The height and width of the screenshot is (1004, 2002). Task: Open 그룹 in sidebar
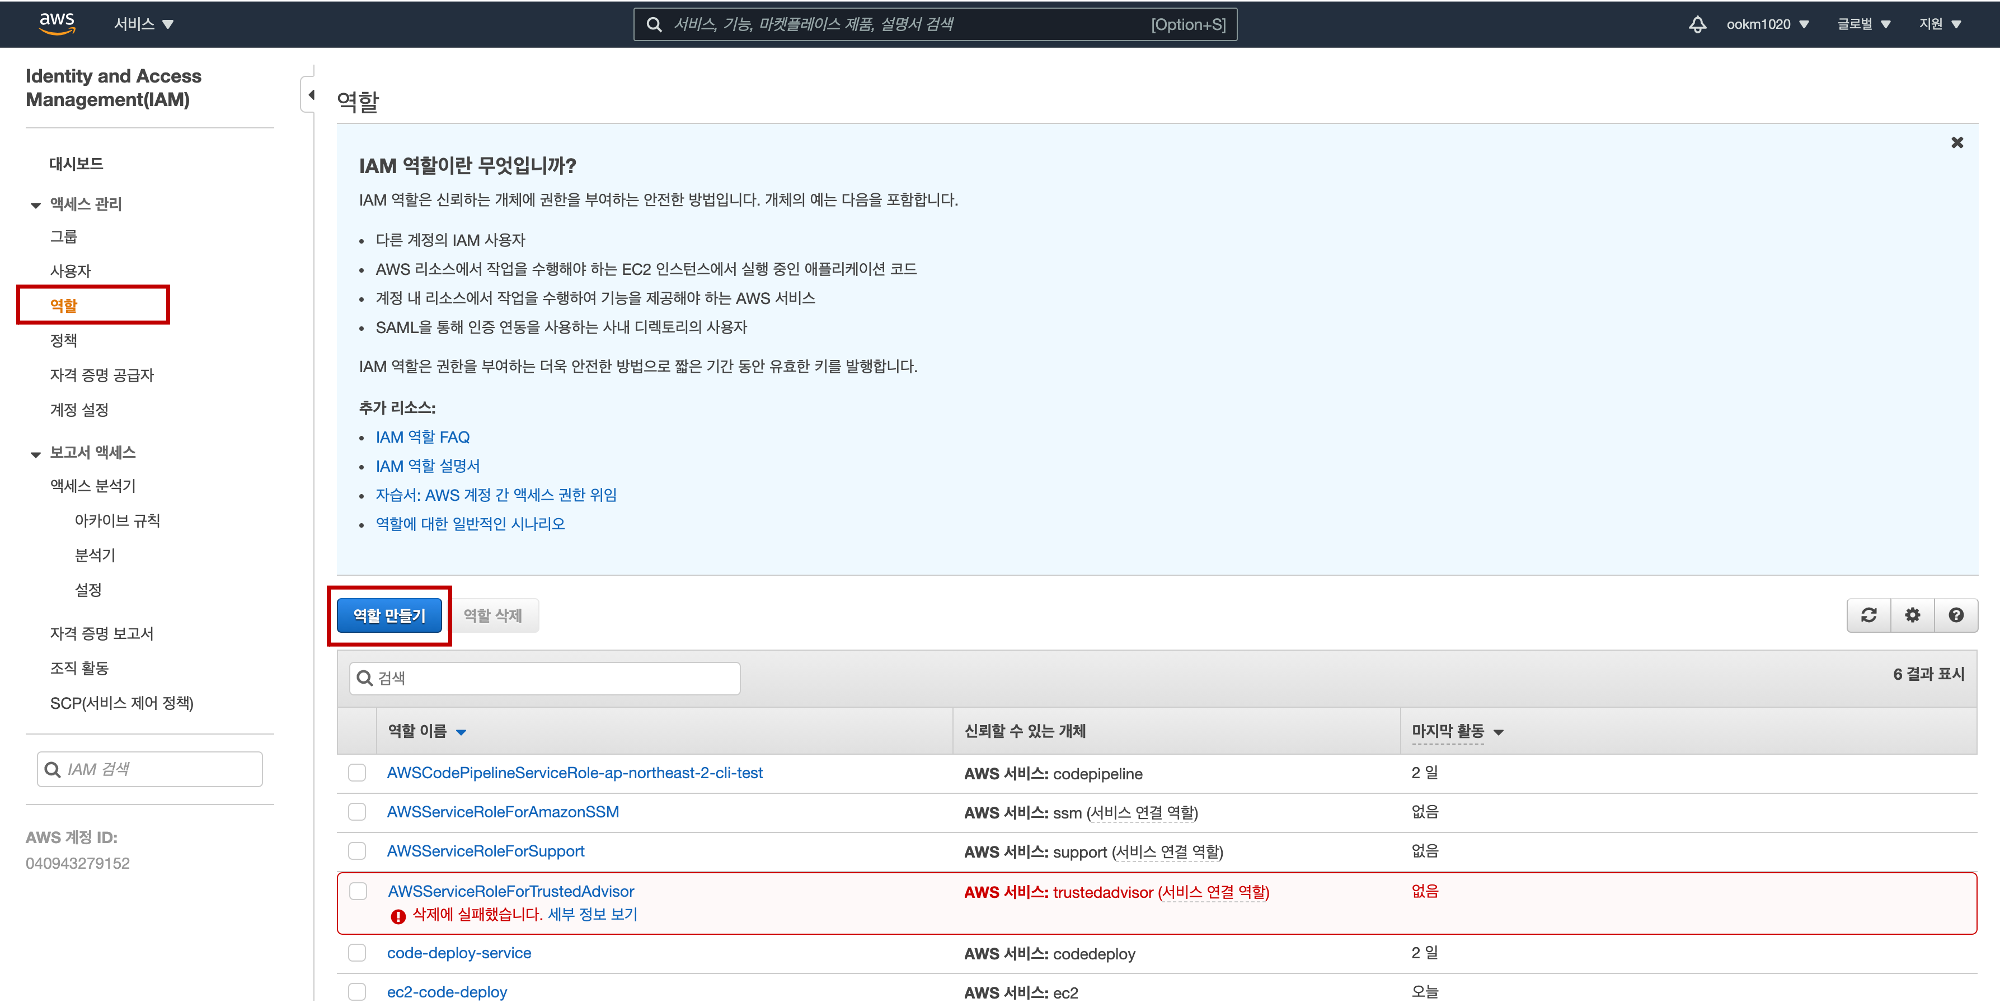63,236
